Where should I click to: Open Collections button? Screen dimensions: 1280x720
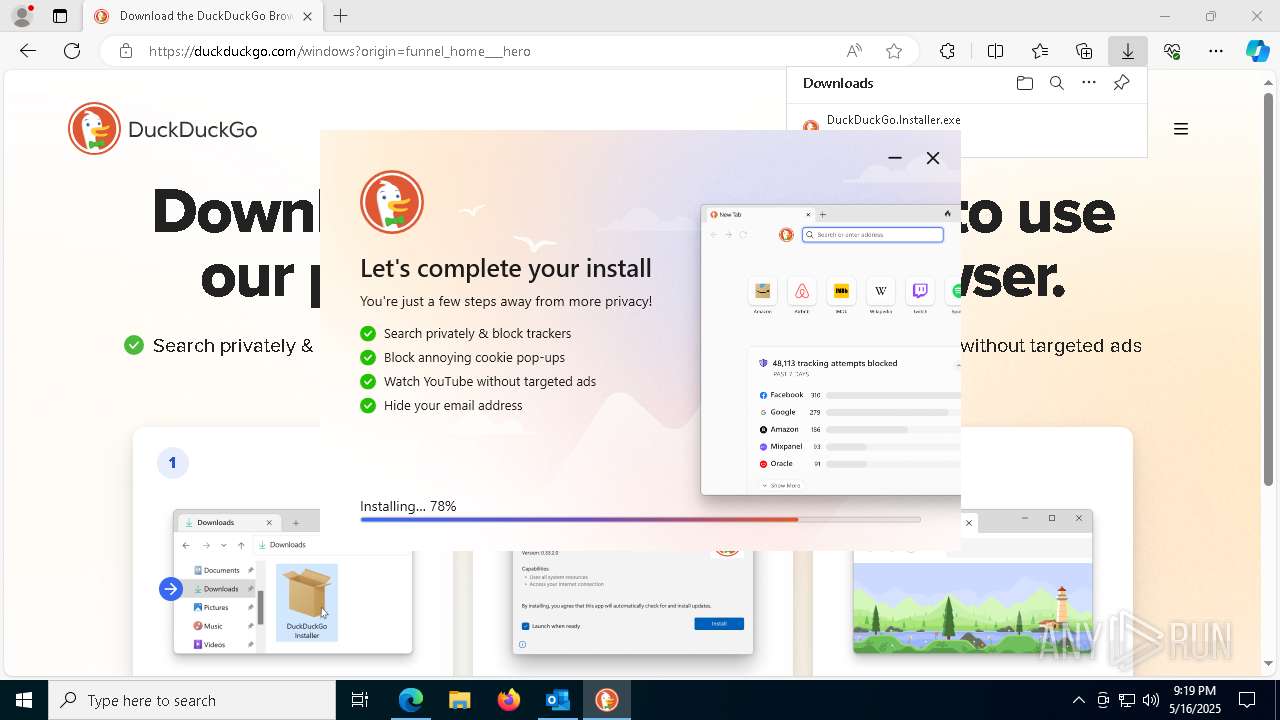click(1084, 51)
